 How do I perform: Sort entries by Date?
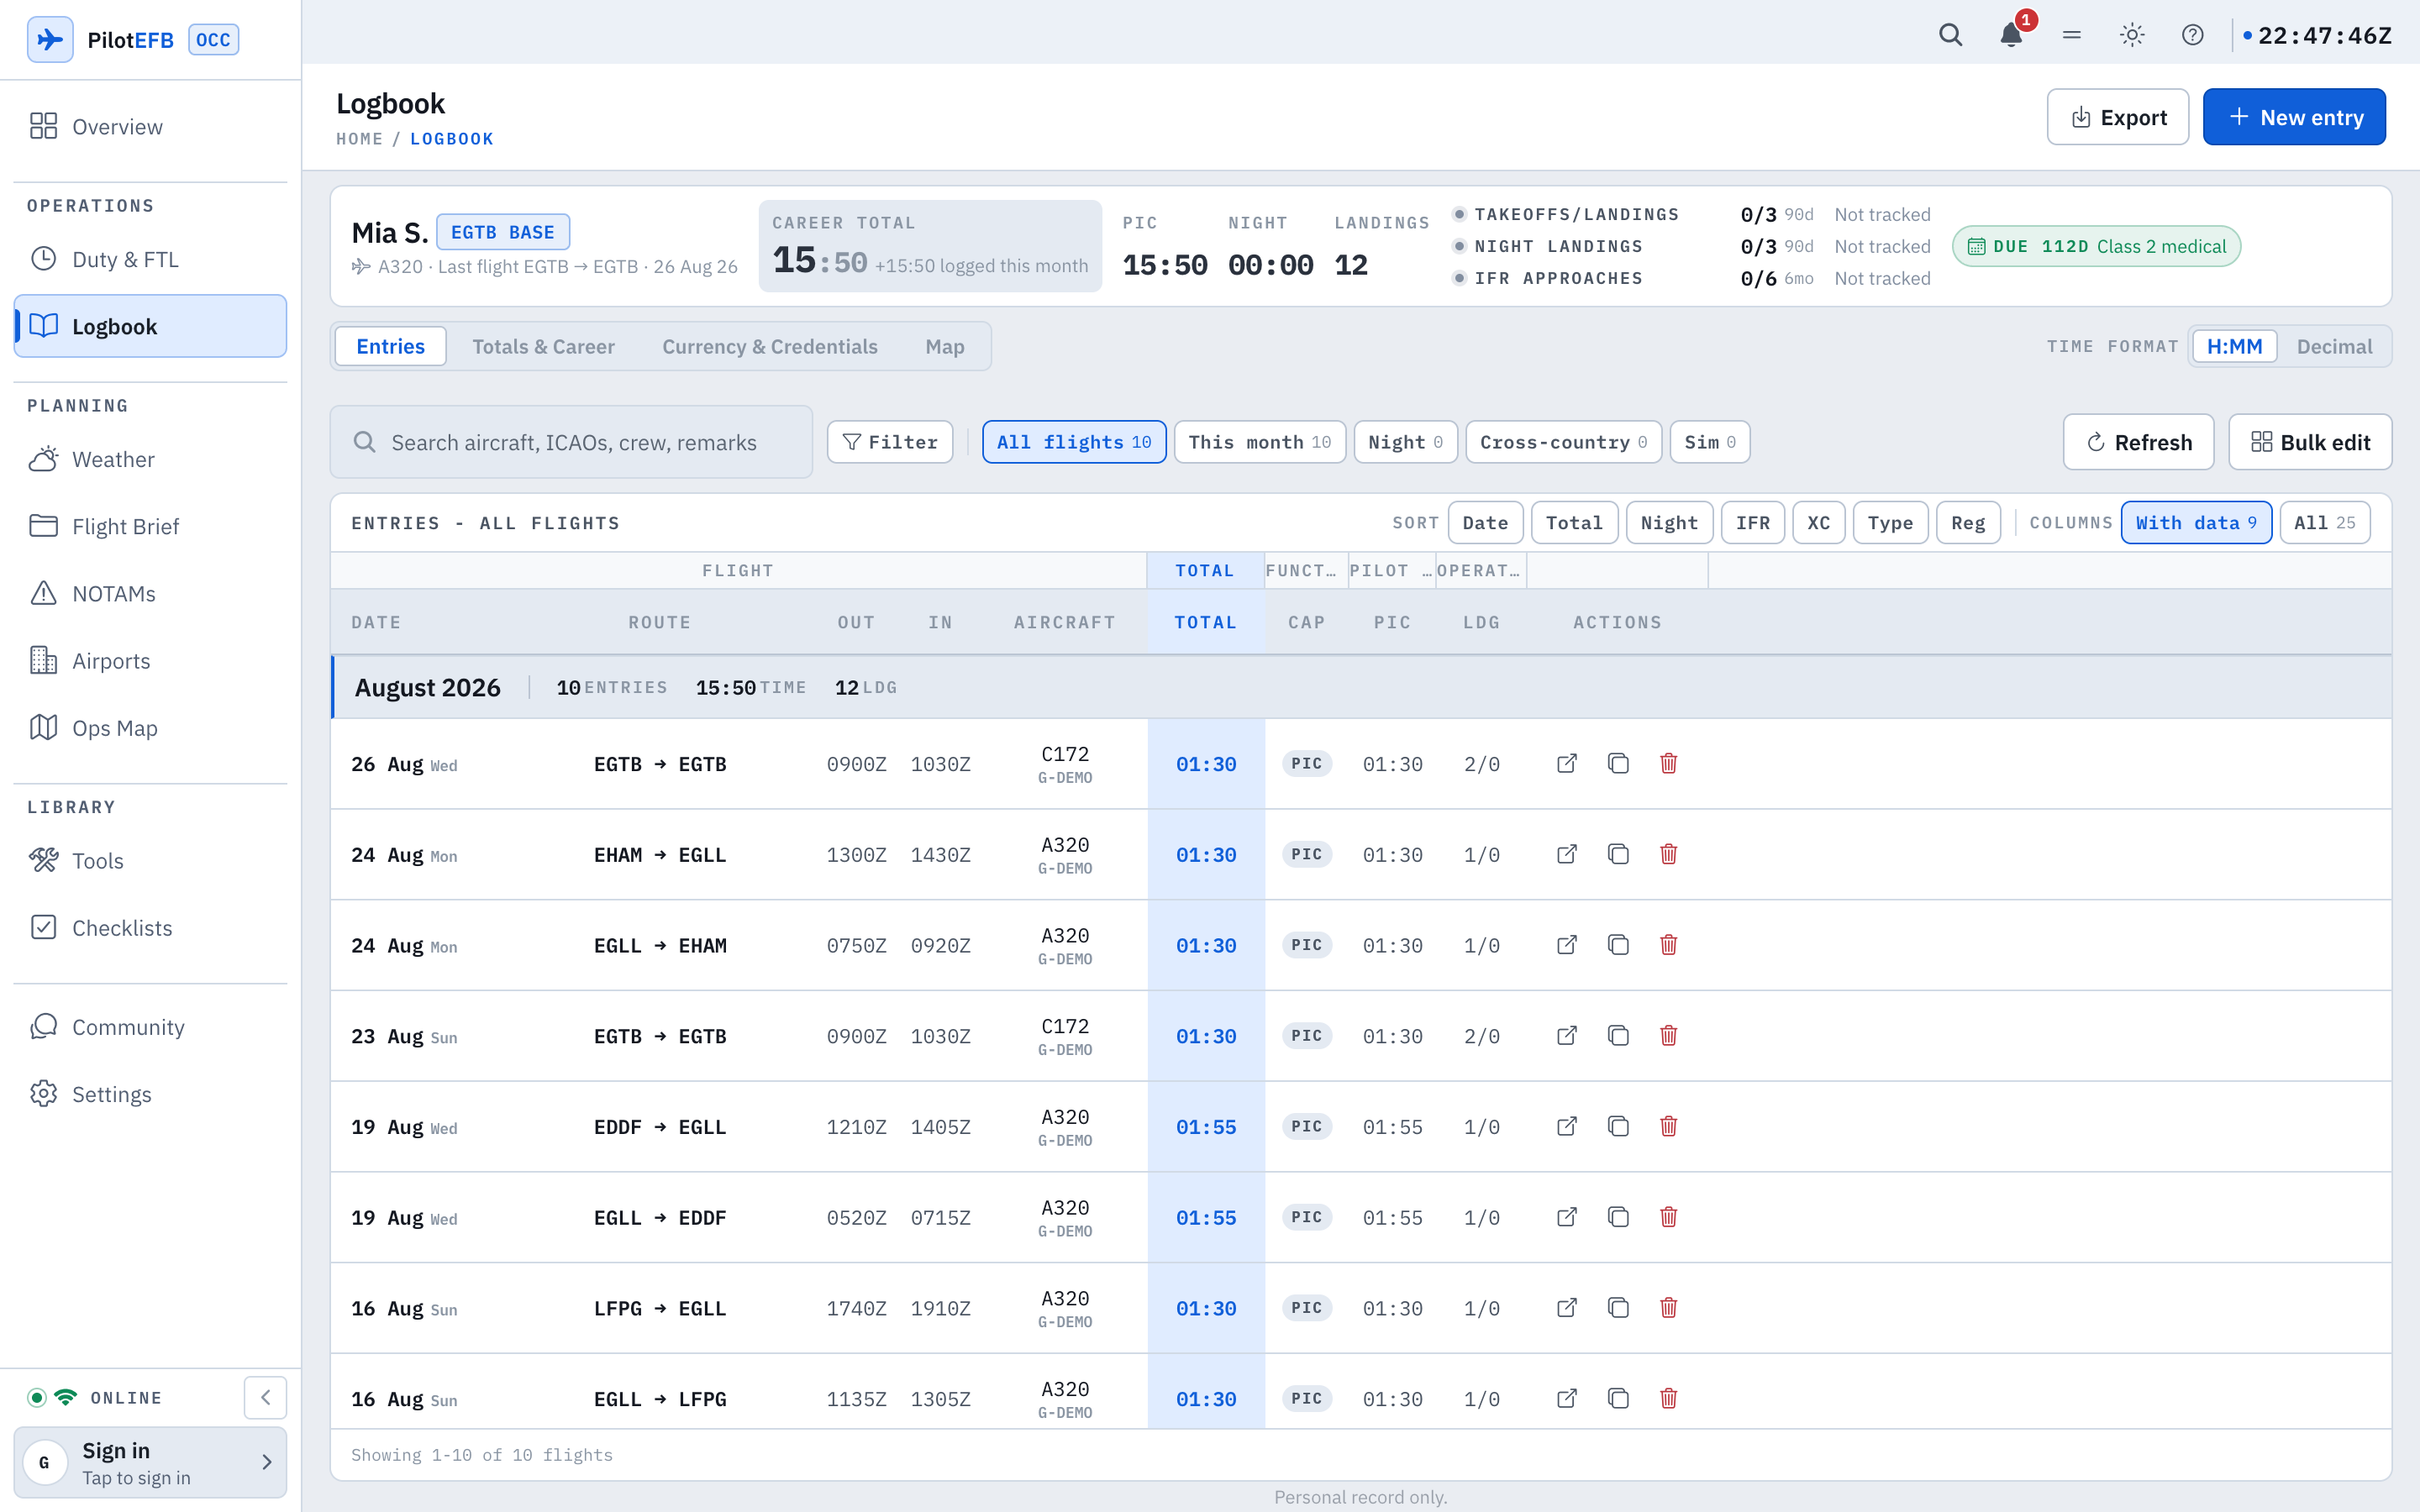(x=1485, y=523)
